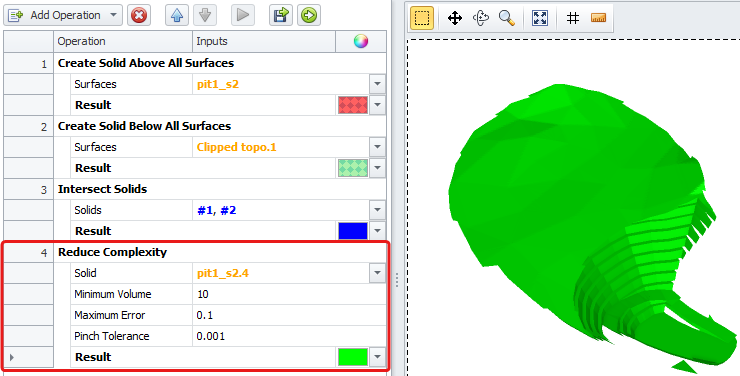Select the pan move tool
Viewport: 740px width, 376px height.
click(454, 18)
